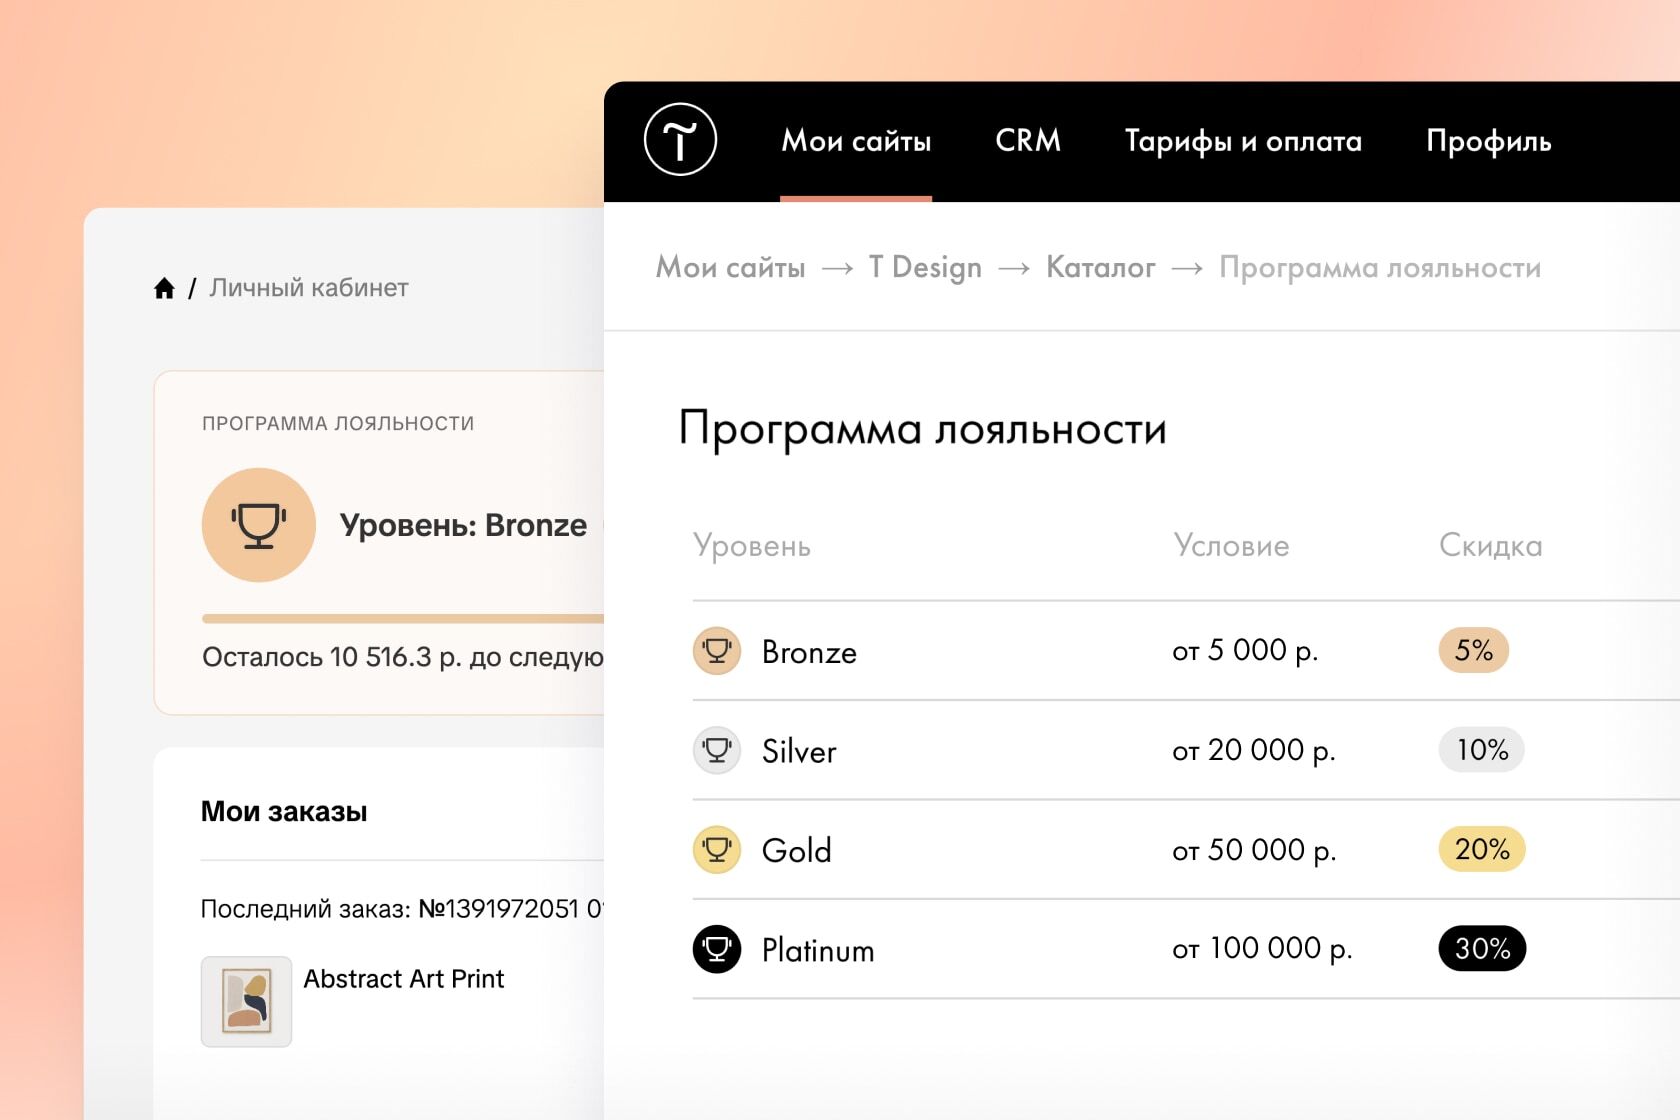This screenshot has height=1120, width=1680.
Task: Navigate to Каталог breadcrumb
Action: 1101,267
